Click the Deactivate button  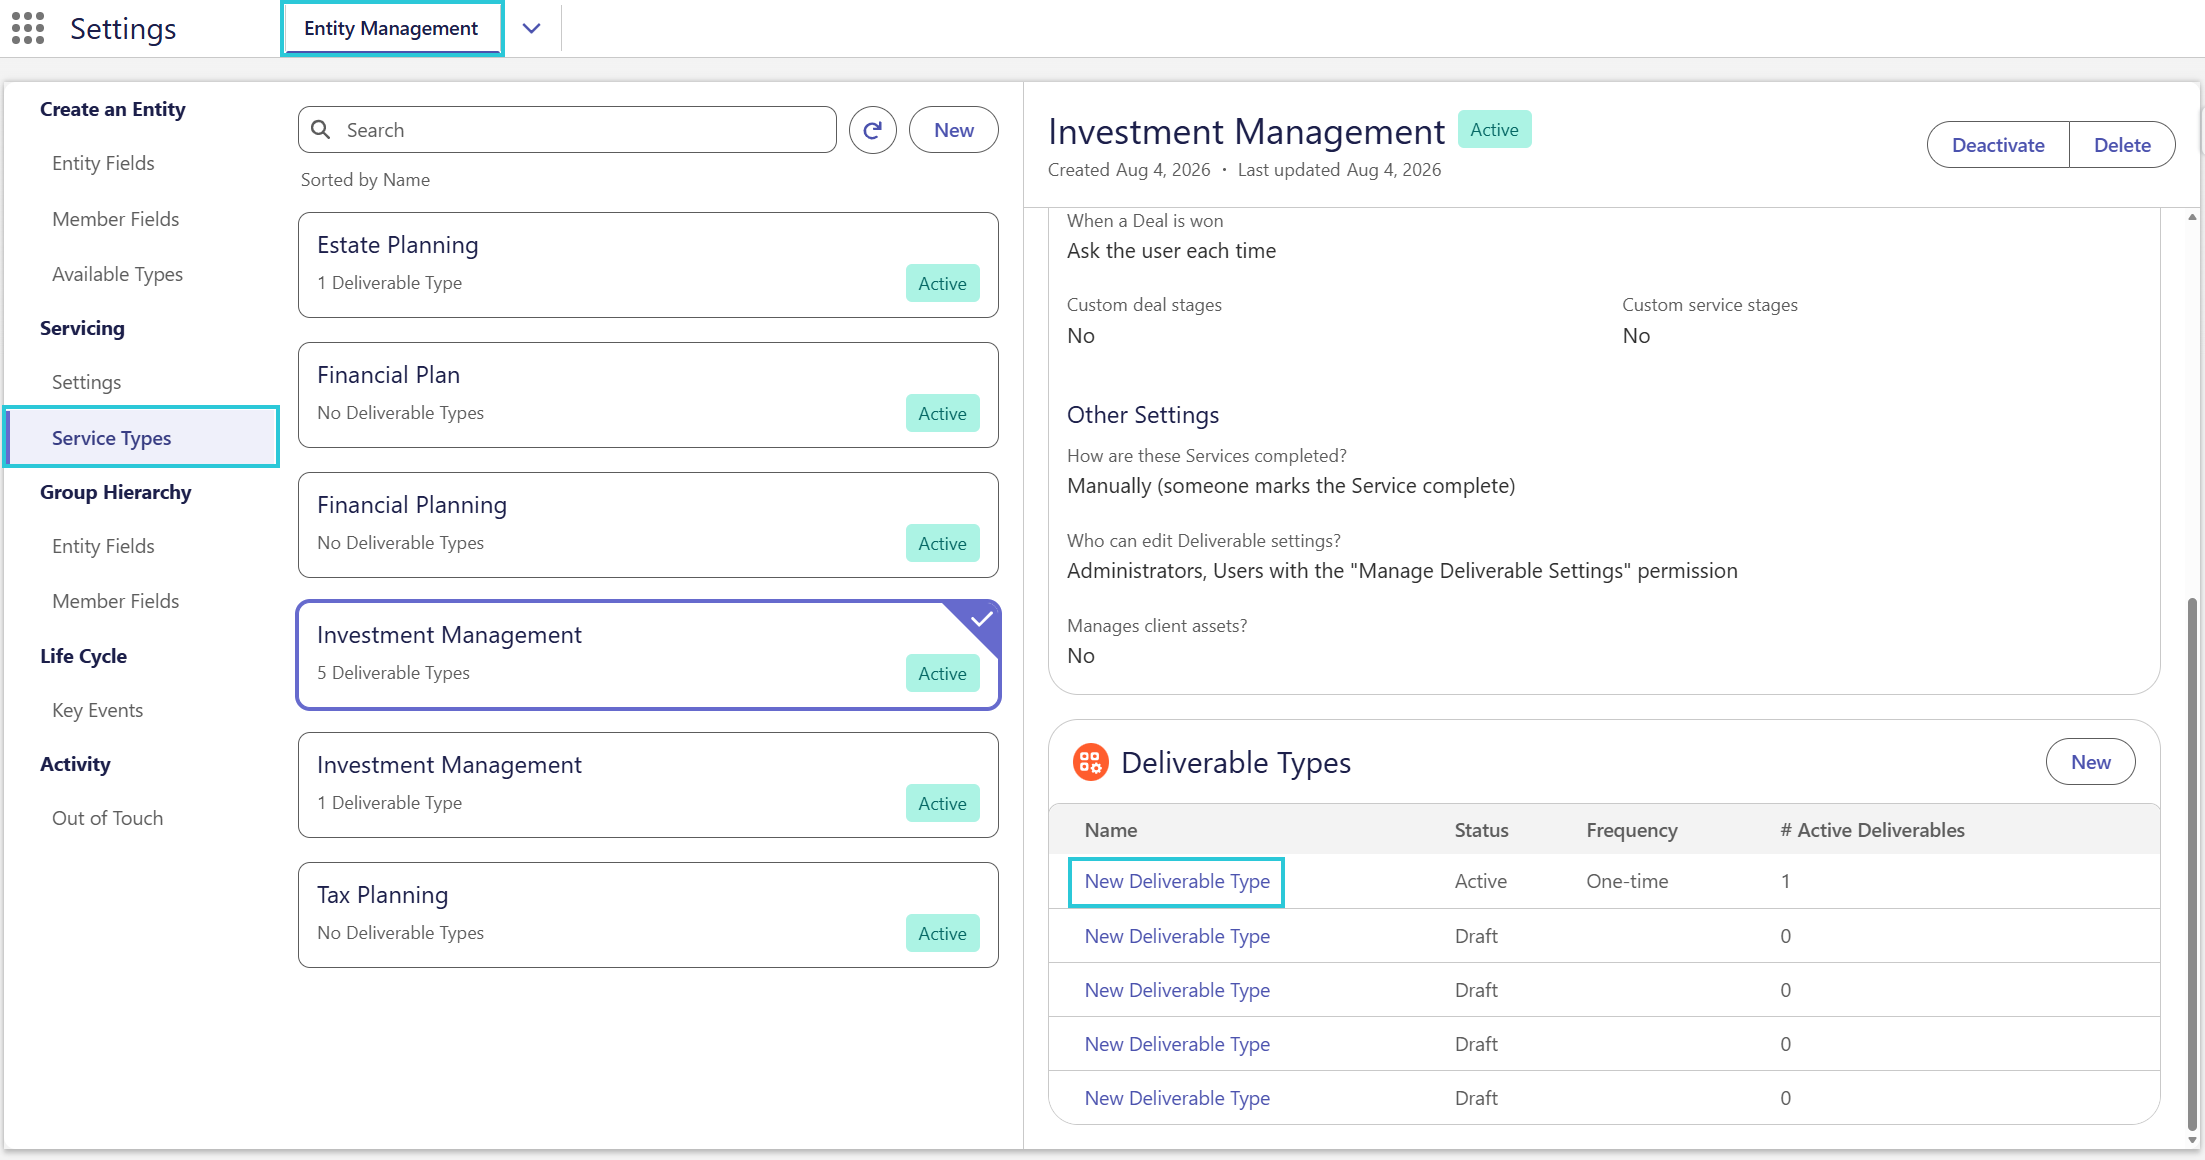pos(1998,145)
